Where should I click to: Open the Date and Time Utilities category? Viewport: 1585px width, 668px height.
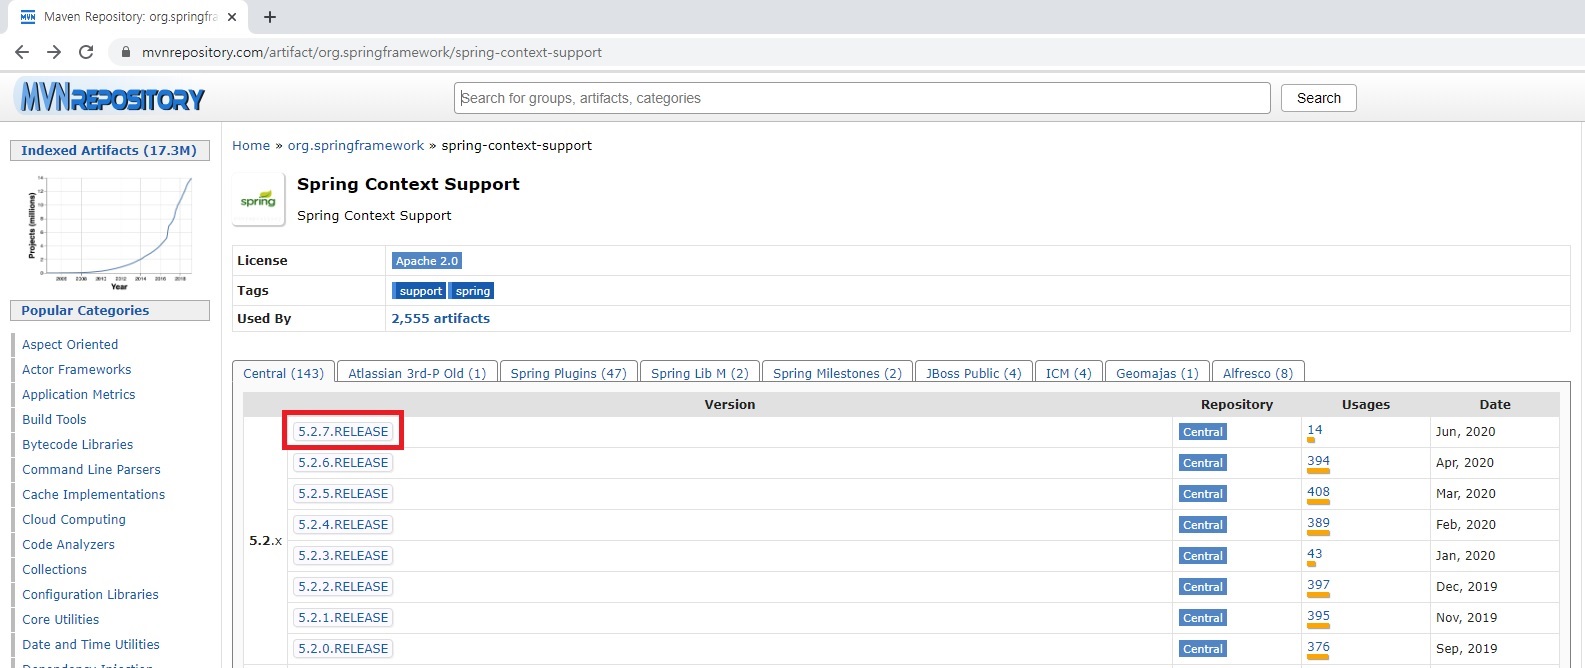point(91,645)
